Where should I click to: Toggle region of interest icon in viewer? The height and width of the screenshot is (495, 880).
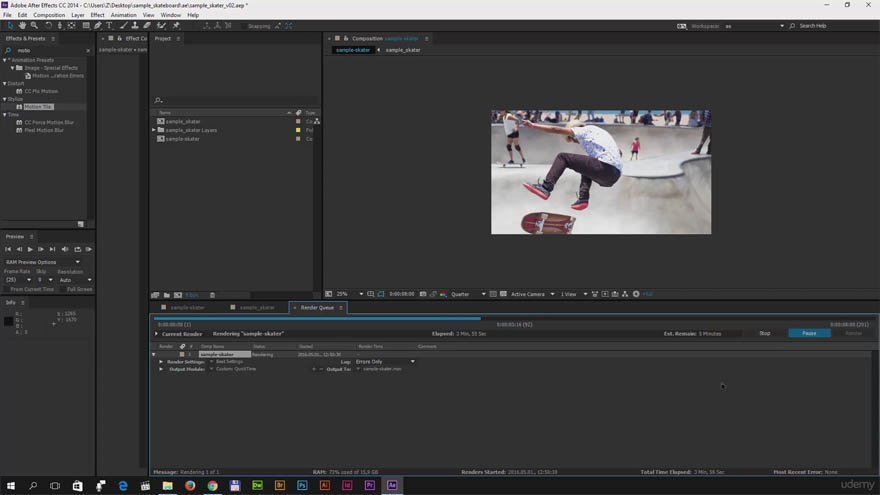[x=493, y=294]
